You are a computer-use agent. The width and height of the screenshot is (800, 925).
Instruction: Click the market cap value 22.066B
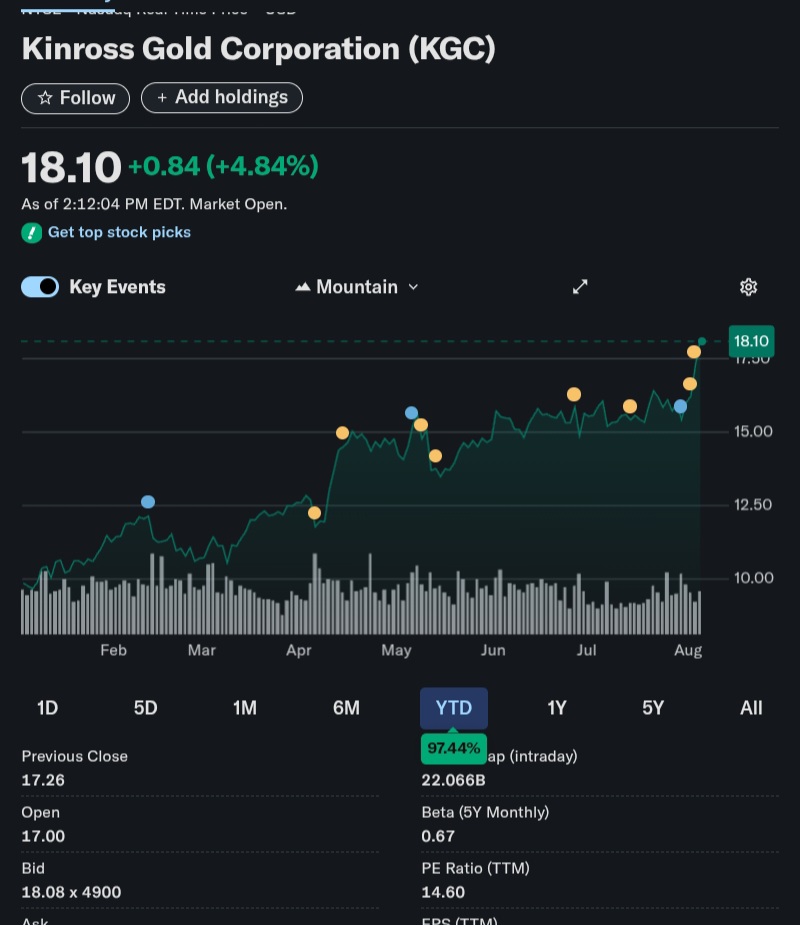453,780
